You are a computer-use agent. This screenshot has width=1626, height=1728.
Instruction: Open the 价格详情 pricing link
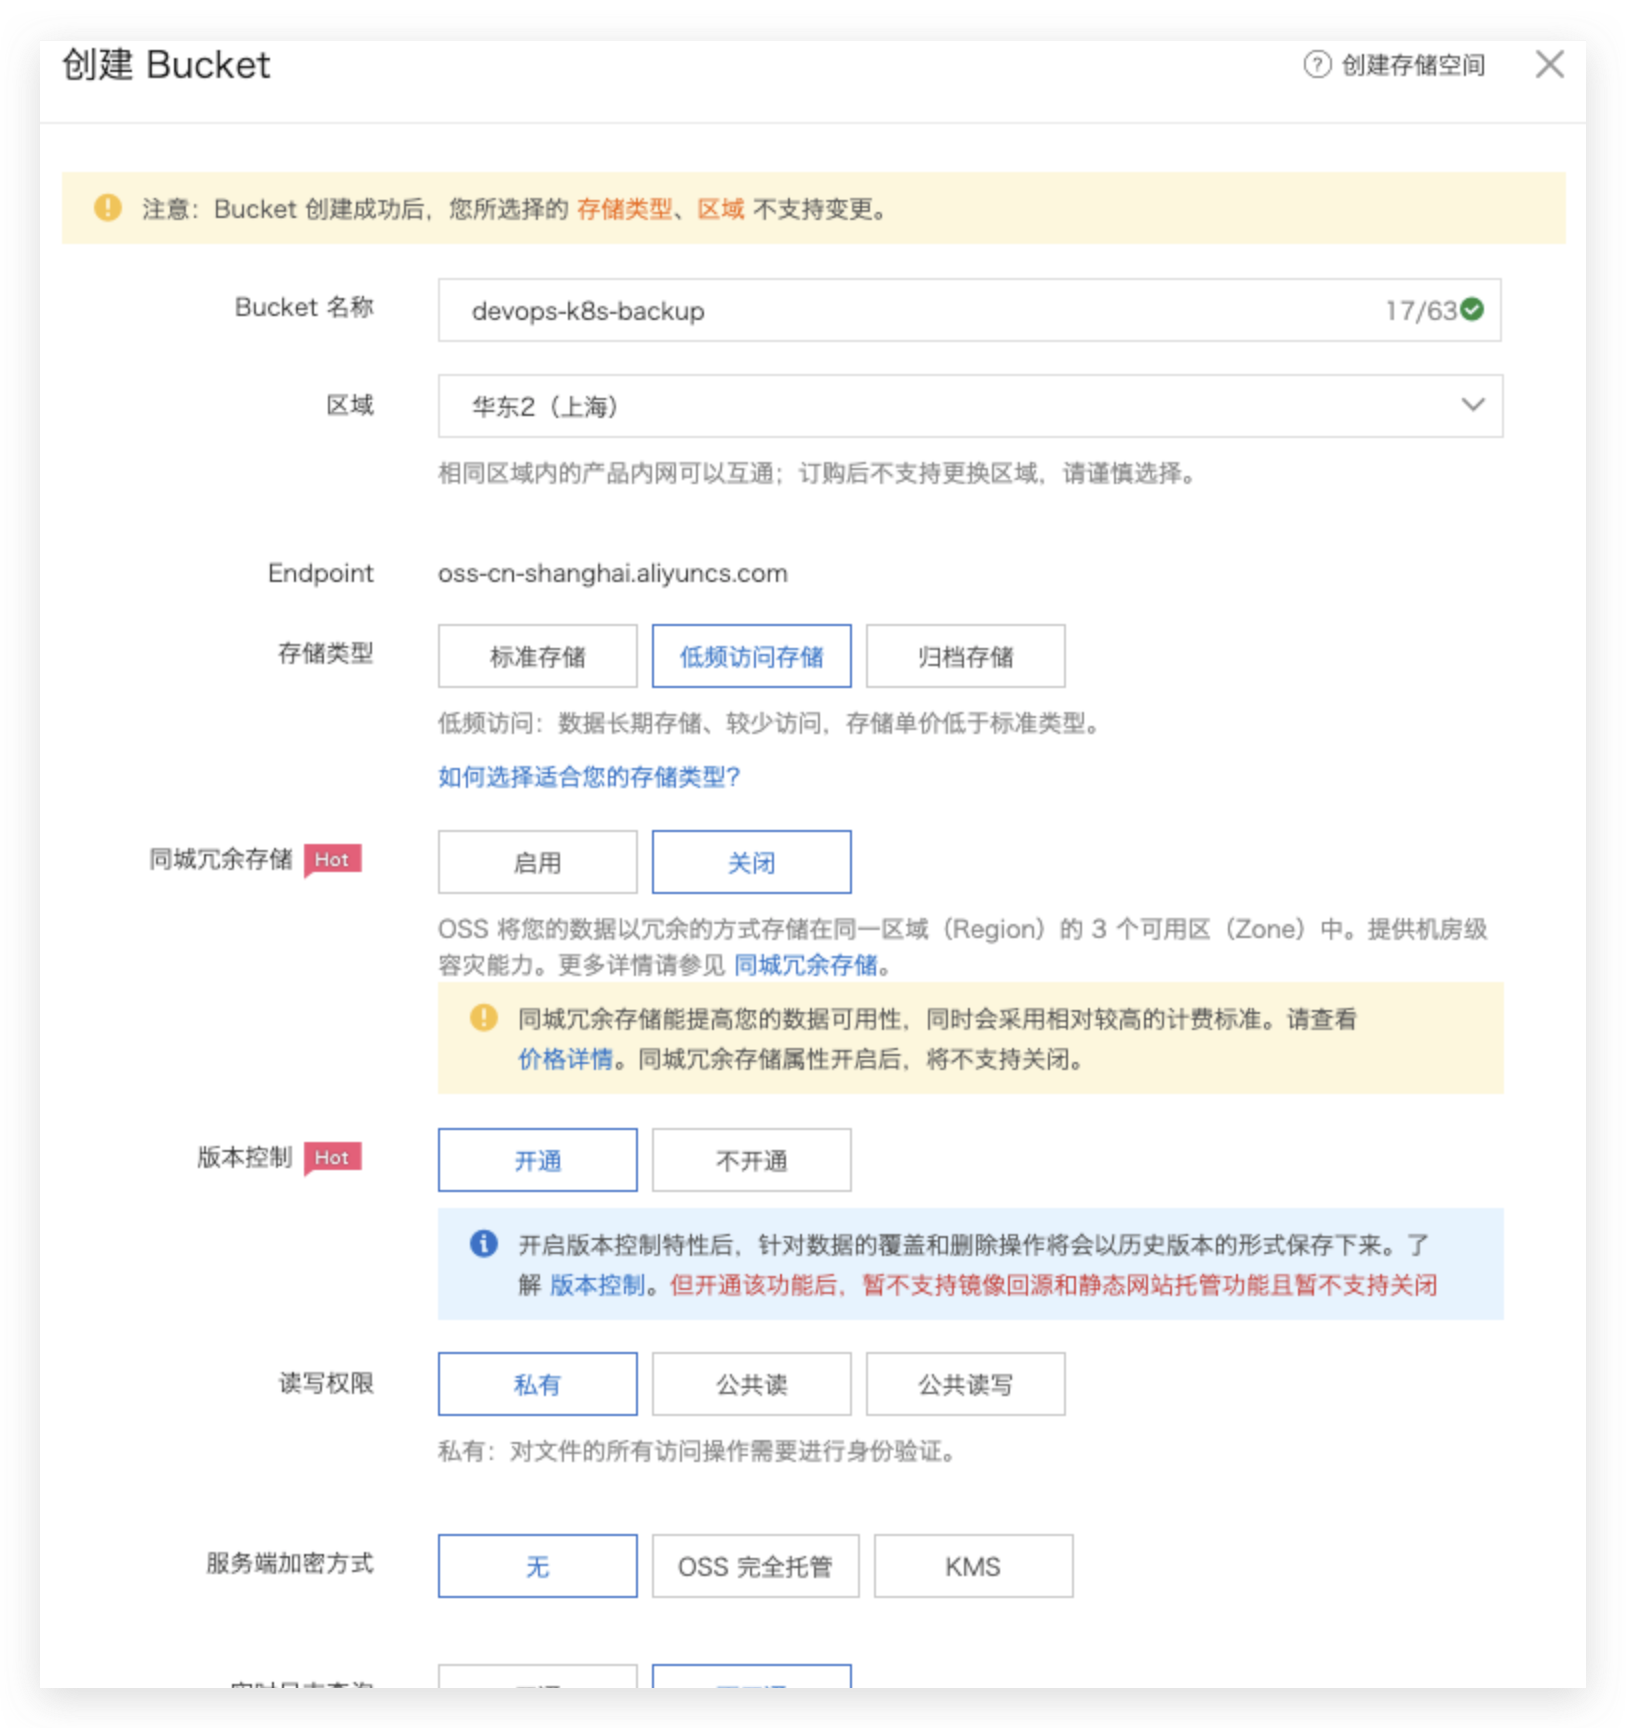tap(565, 1059)
